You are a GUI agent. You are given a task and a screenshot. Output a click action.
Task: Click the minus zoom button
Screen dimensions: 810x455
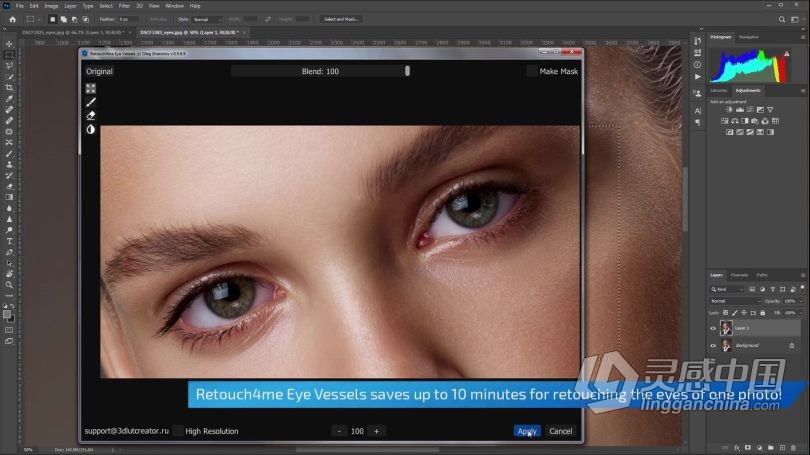pyautogui.click(x=339, y=431)
